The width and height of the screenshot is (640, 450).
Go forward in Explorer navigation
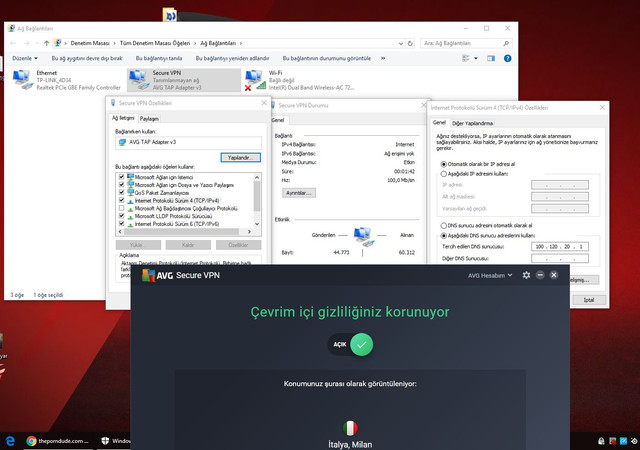pyautogui.click(x=27, y=43)
